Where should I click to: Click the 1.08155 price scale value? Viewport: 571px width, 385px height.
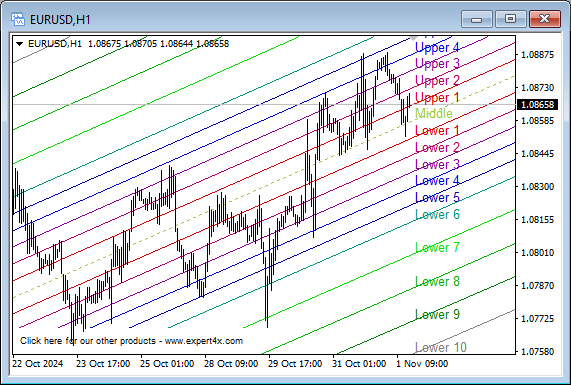pos(537,220)
